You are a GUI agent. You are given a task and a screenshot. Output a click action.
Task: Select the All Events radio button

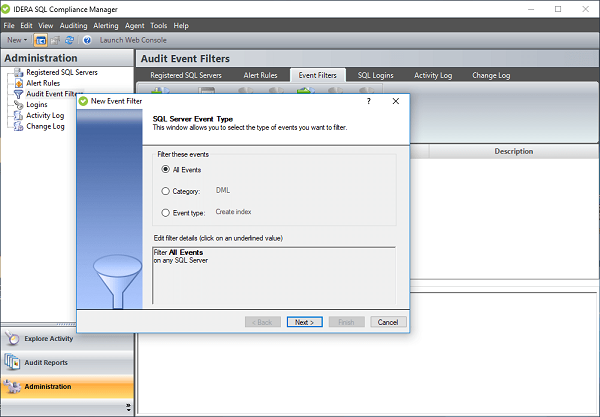click(166, 170)
